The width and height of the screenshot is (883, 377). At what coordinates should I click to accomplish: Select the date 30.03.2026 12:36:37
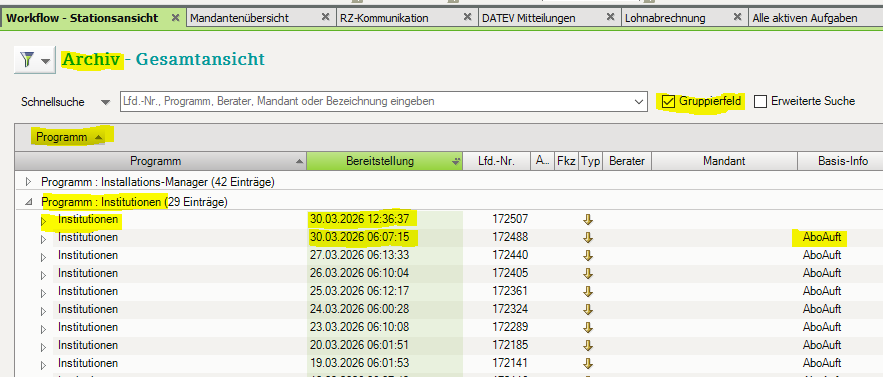359,219
